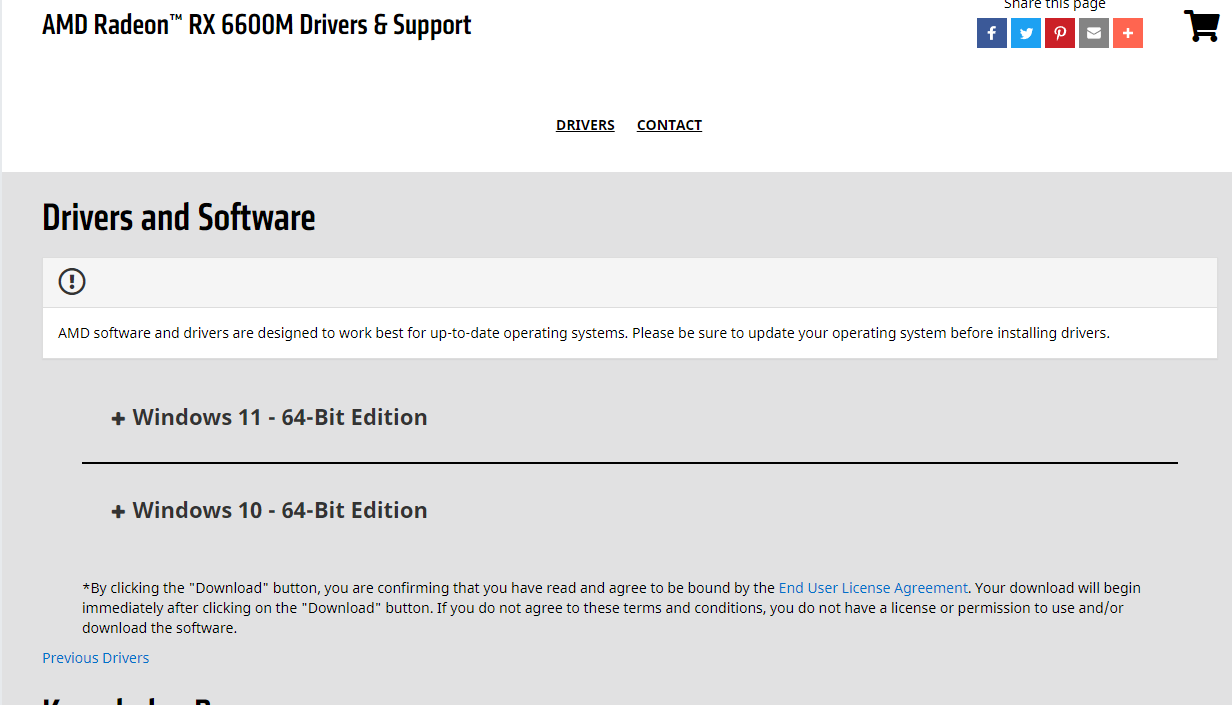The height and width of the screenshot is (705, 1232).
Task: Click the operating system update notice text
Action: click(x=584, y=333)
